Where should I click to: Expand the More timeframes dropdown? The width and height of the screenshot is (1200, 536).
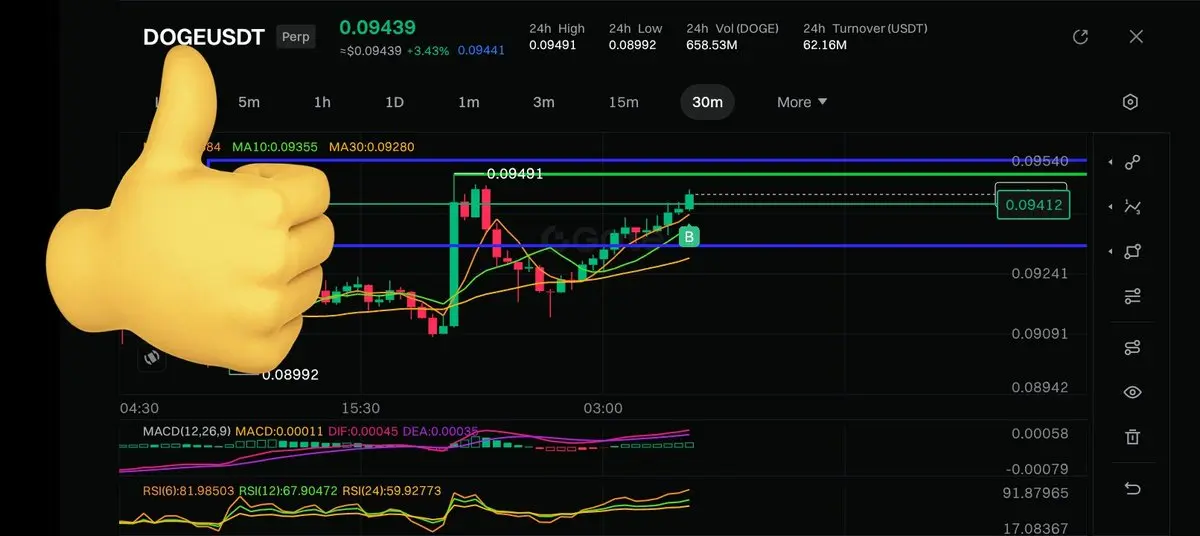click(802, 102)
